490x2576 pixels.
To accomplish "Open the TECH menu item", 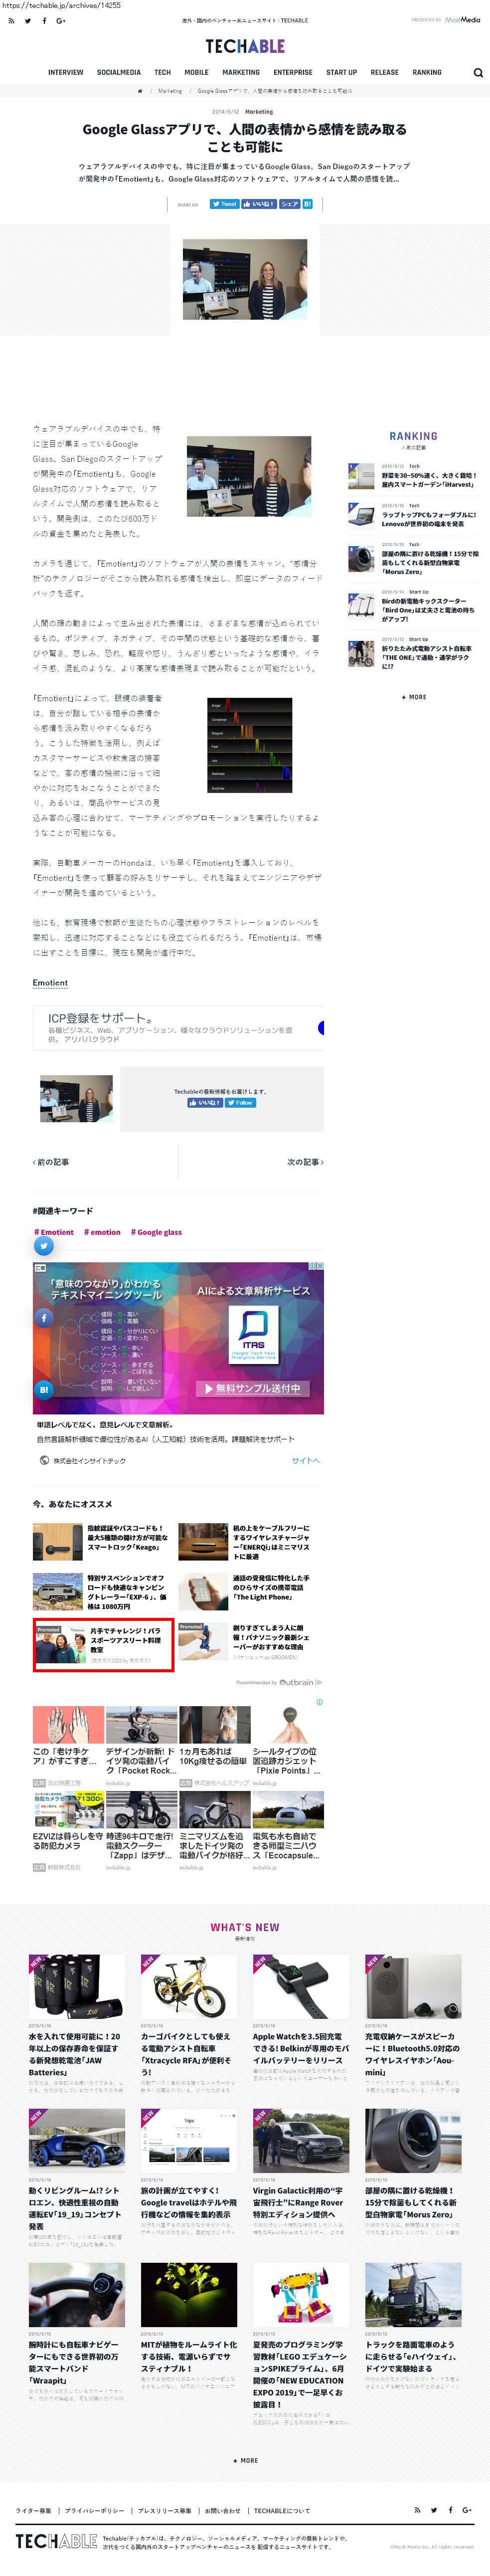I will click(162, 72).
